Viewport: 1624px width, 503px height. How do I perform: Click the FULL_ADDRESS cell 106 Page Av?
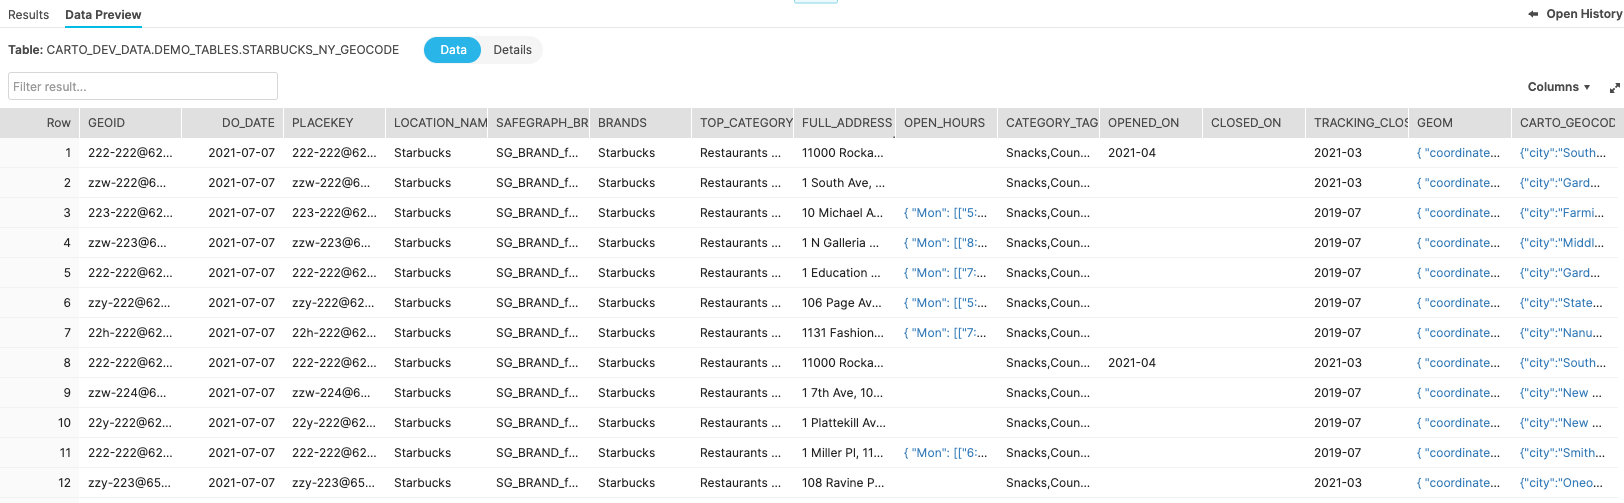tap(842, 303)
